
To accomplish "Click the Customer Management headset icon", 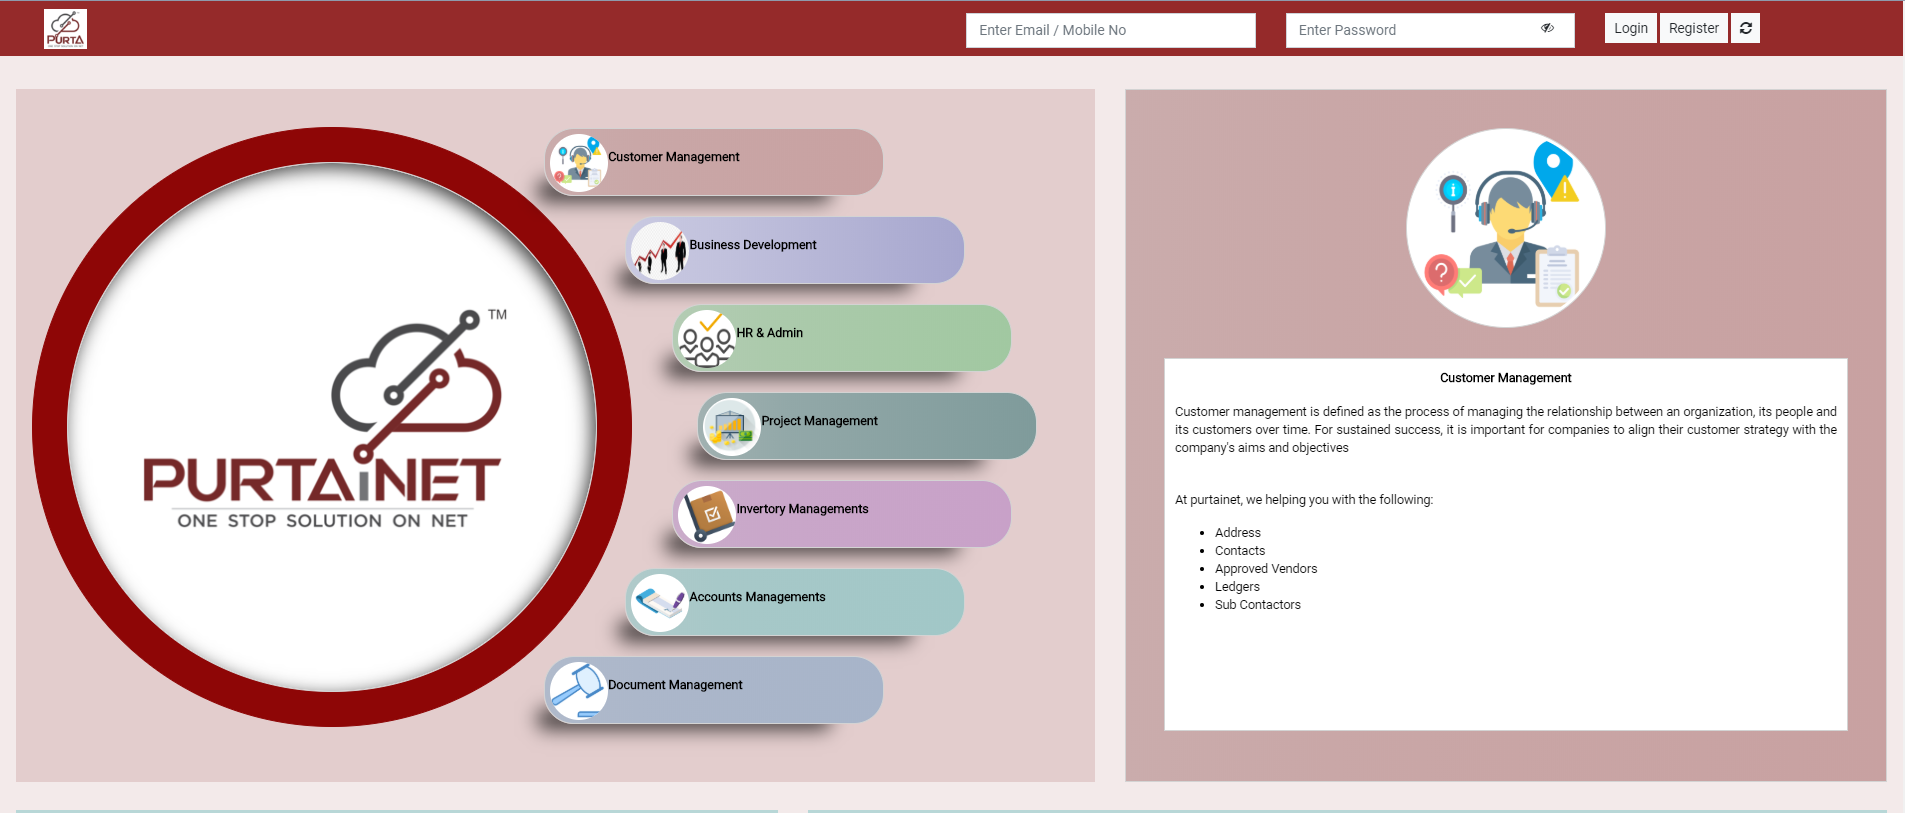I will [578, 163].
